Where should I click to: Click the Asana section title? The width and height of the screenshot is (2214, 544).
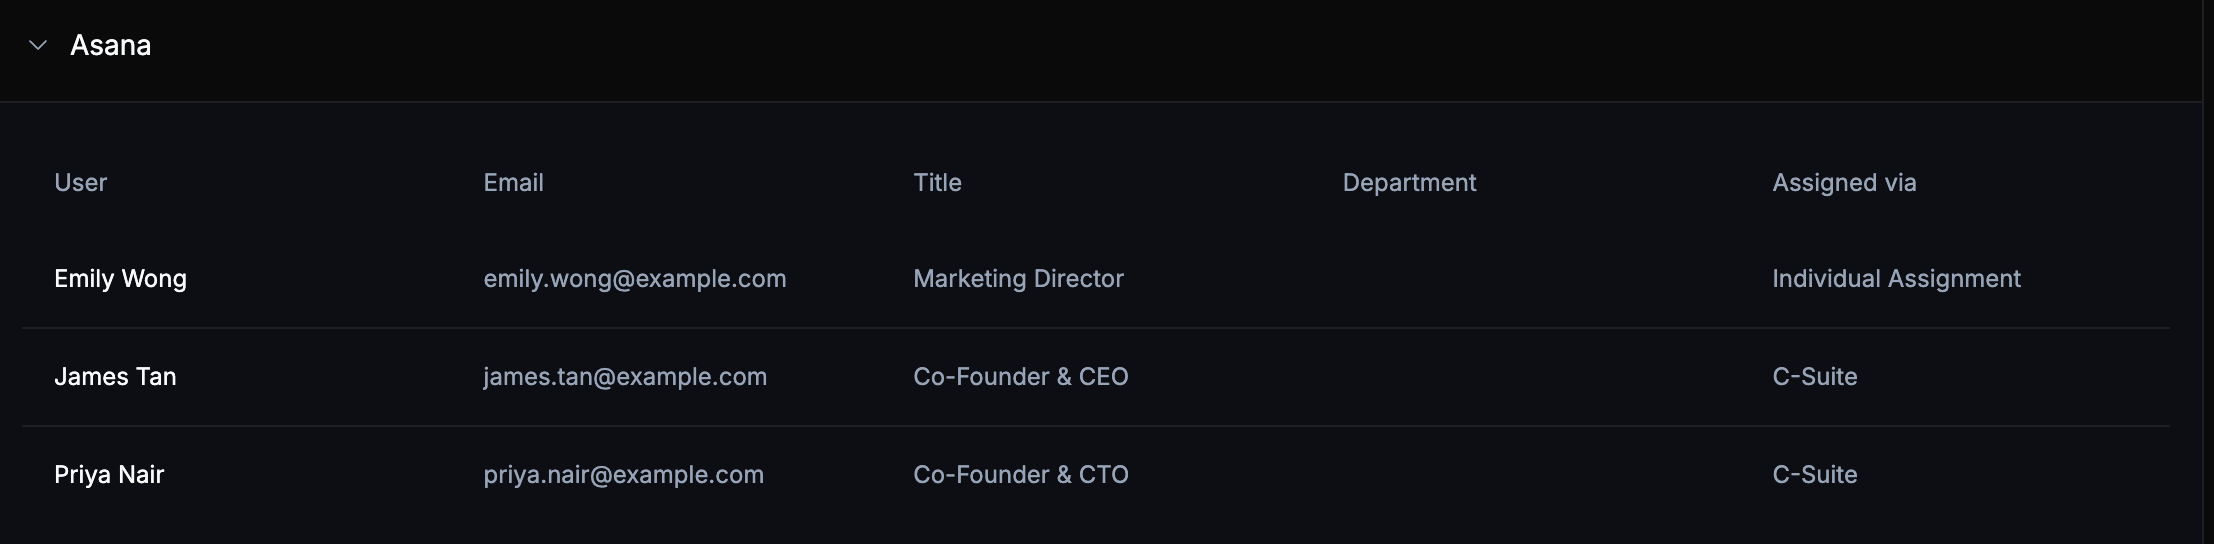[x=110, y=45]
